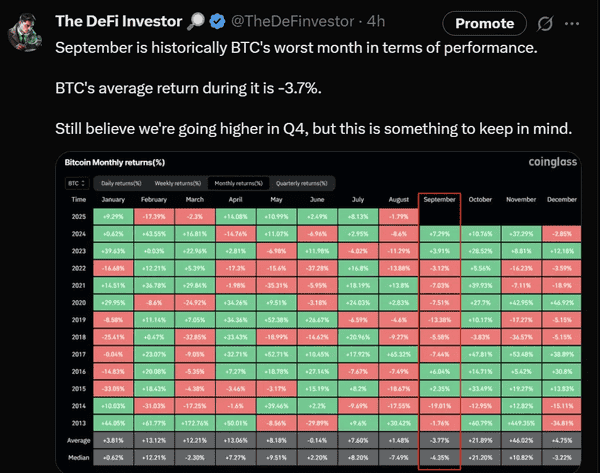600x473 pixels.
Task: Click the September column header
Action: pyautogui.click(x=439, y=200)
